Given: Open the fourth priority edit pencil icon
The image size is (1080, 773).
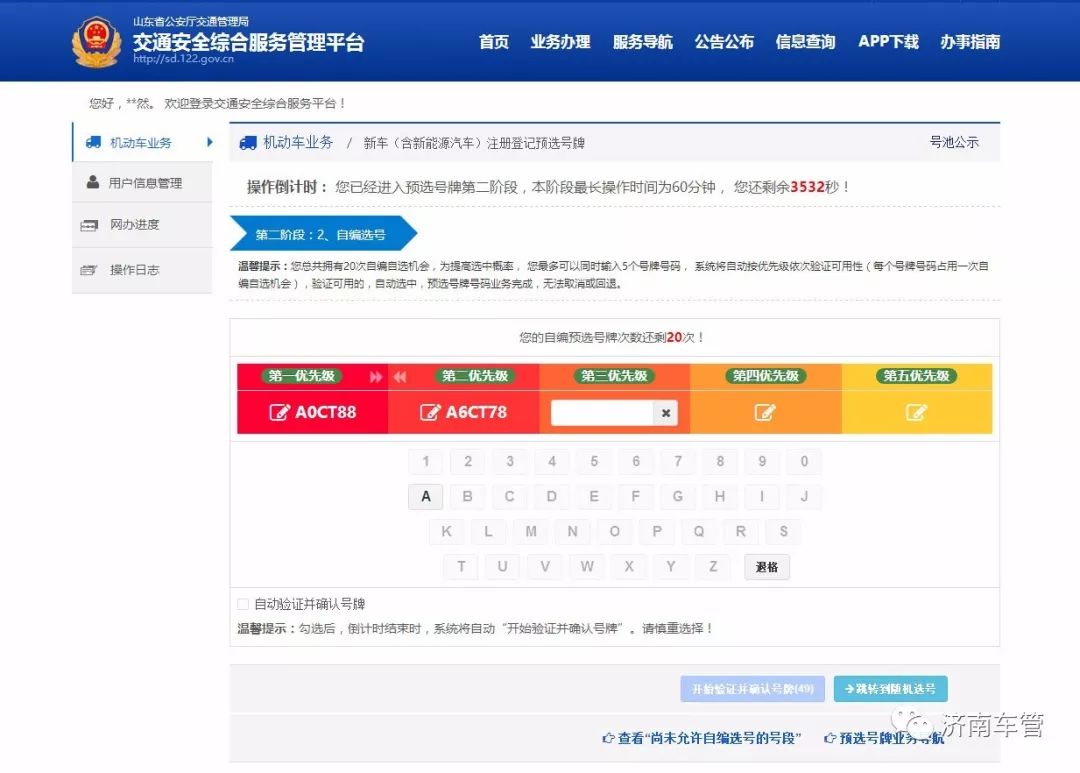Looking at the screenshot, I should coord(765,411).
